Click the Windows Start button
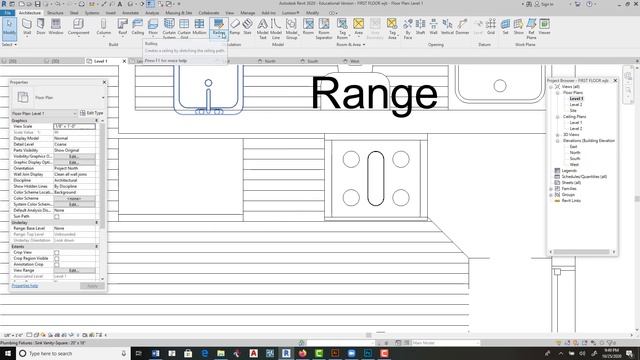The image size is (640, 360). pyautogui.click(x=7, y=353)
